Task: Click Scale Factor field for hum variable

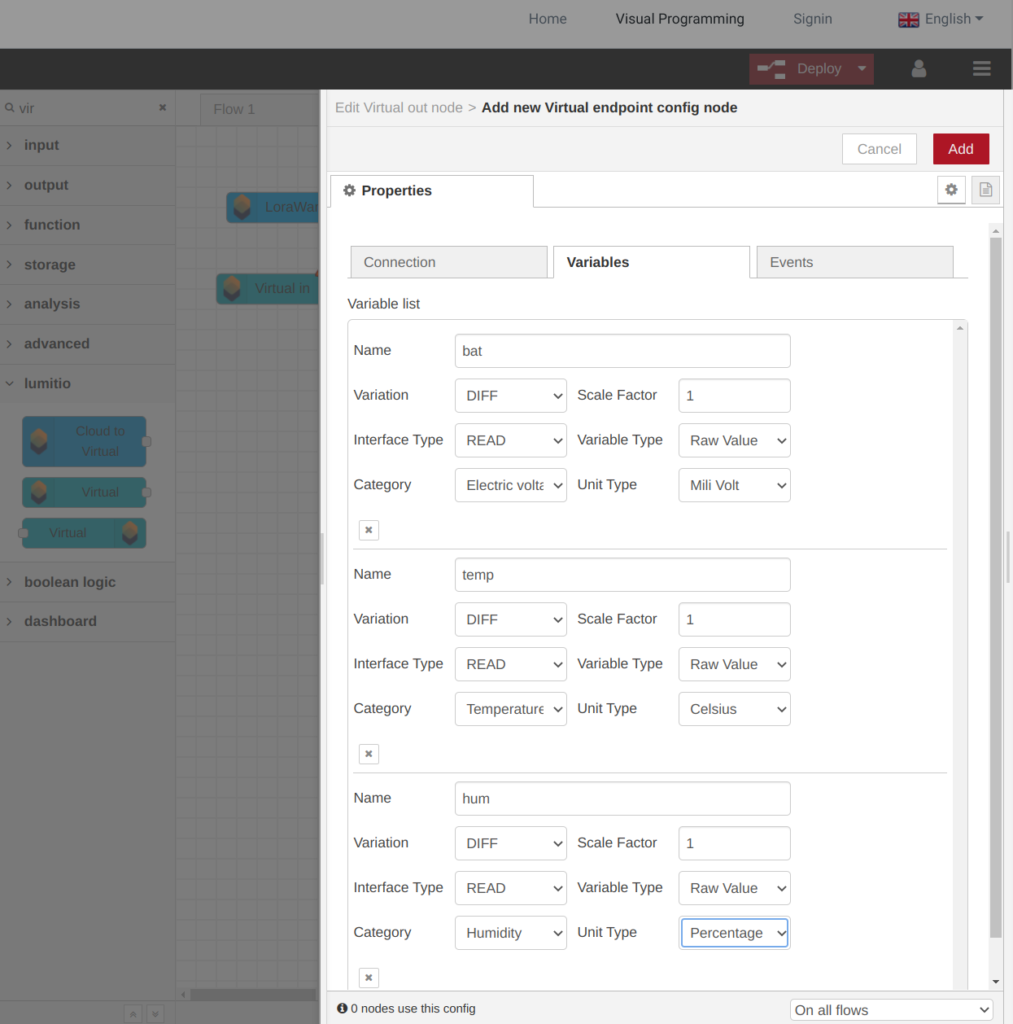Action: tap(734, 843)
